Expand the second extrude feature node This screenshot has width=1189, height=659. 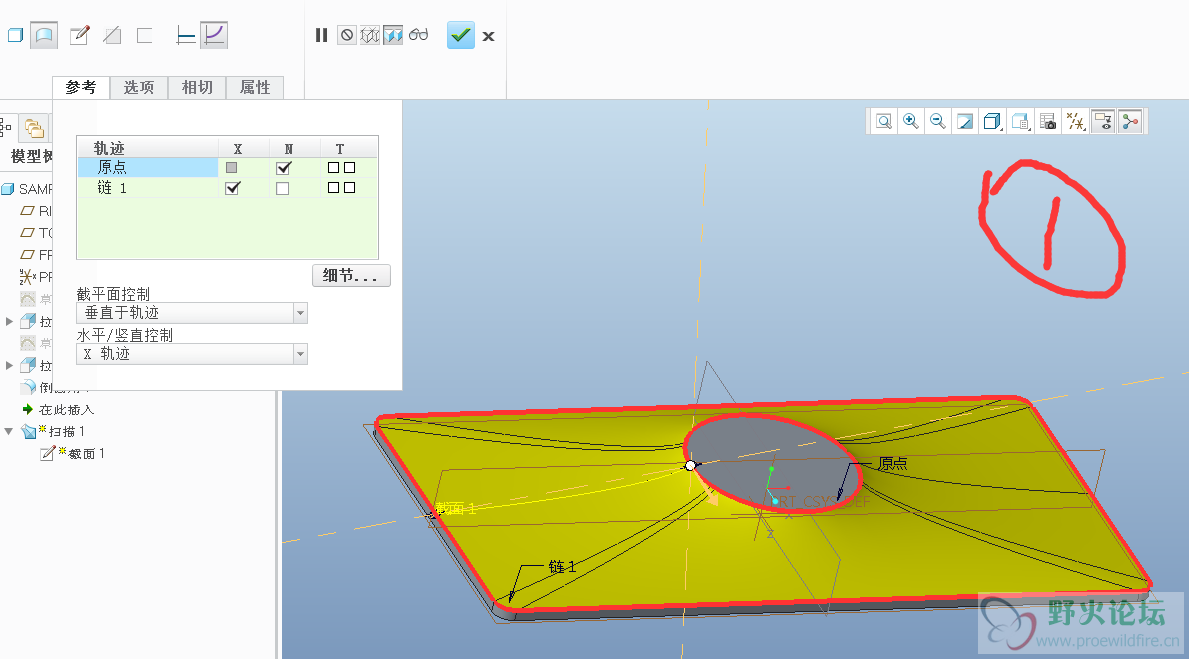(x=9, y=366)
